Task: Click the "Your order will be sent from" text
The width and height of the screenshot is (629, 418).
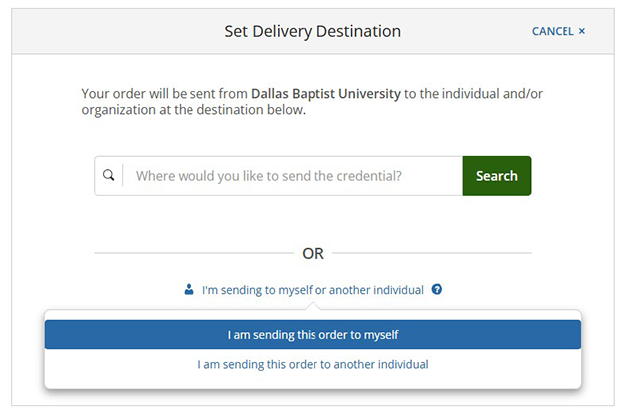Action: pyautogui.click(x=164, y=93)
